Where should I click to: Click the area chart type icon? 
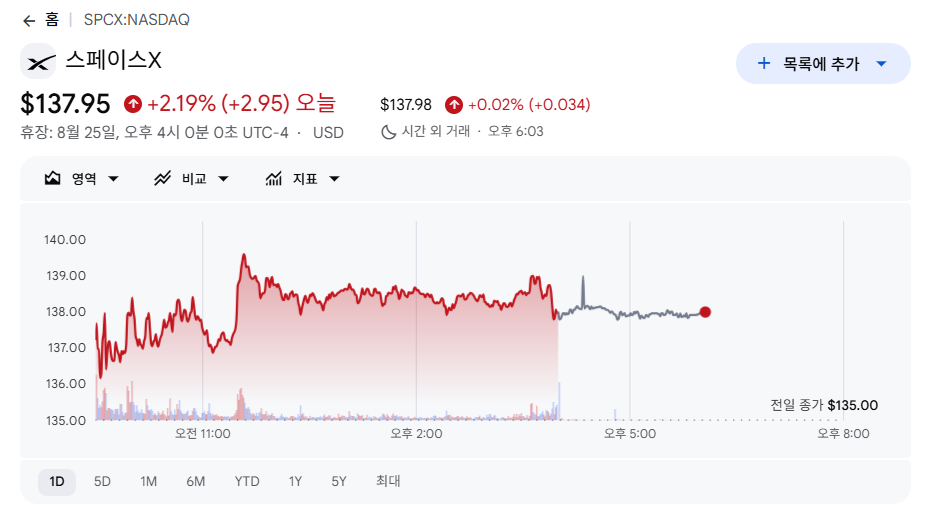point(53,178)
